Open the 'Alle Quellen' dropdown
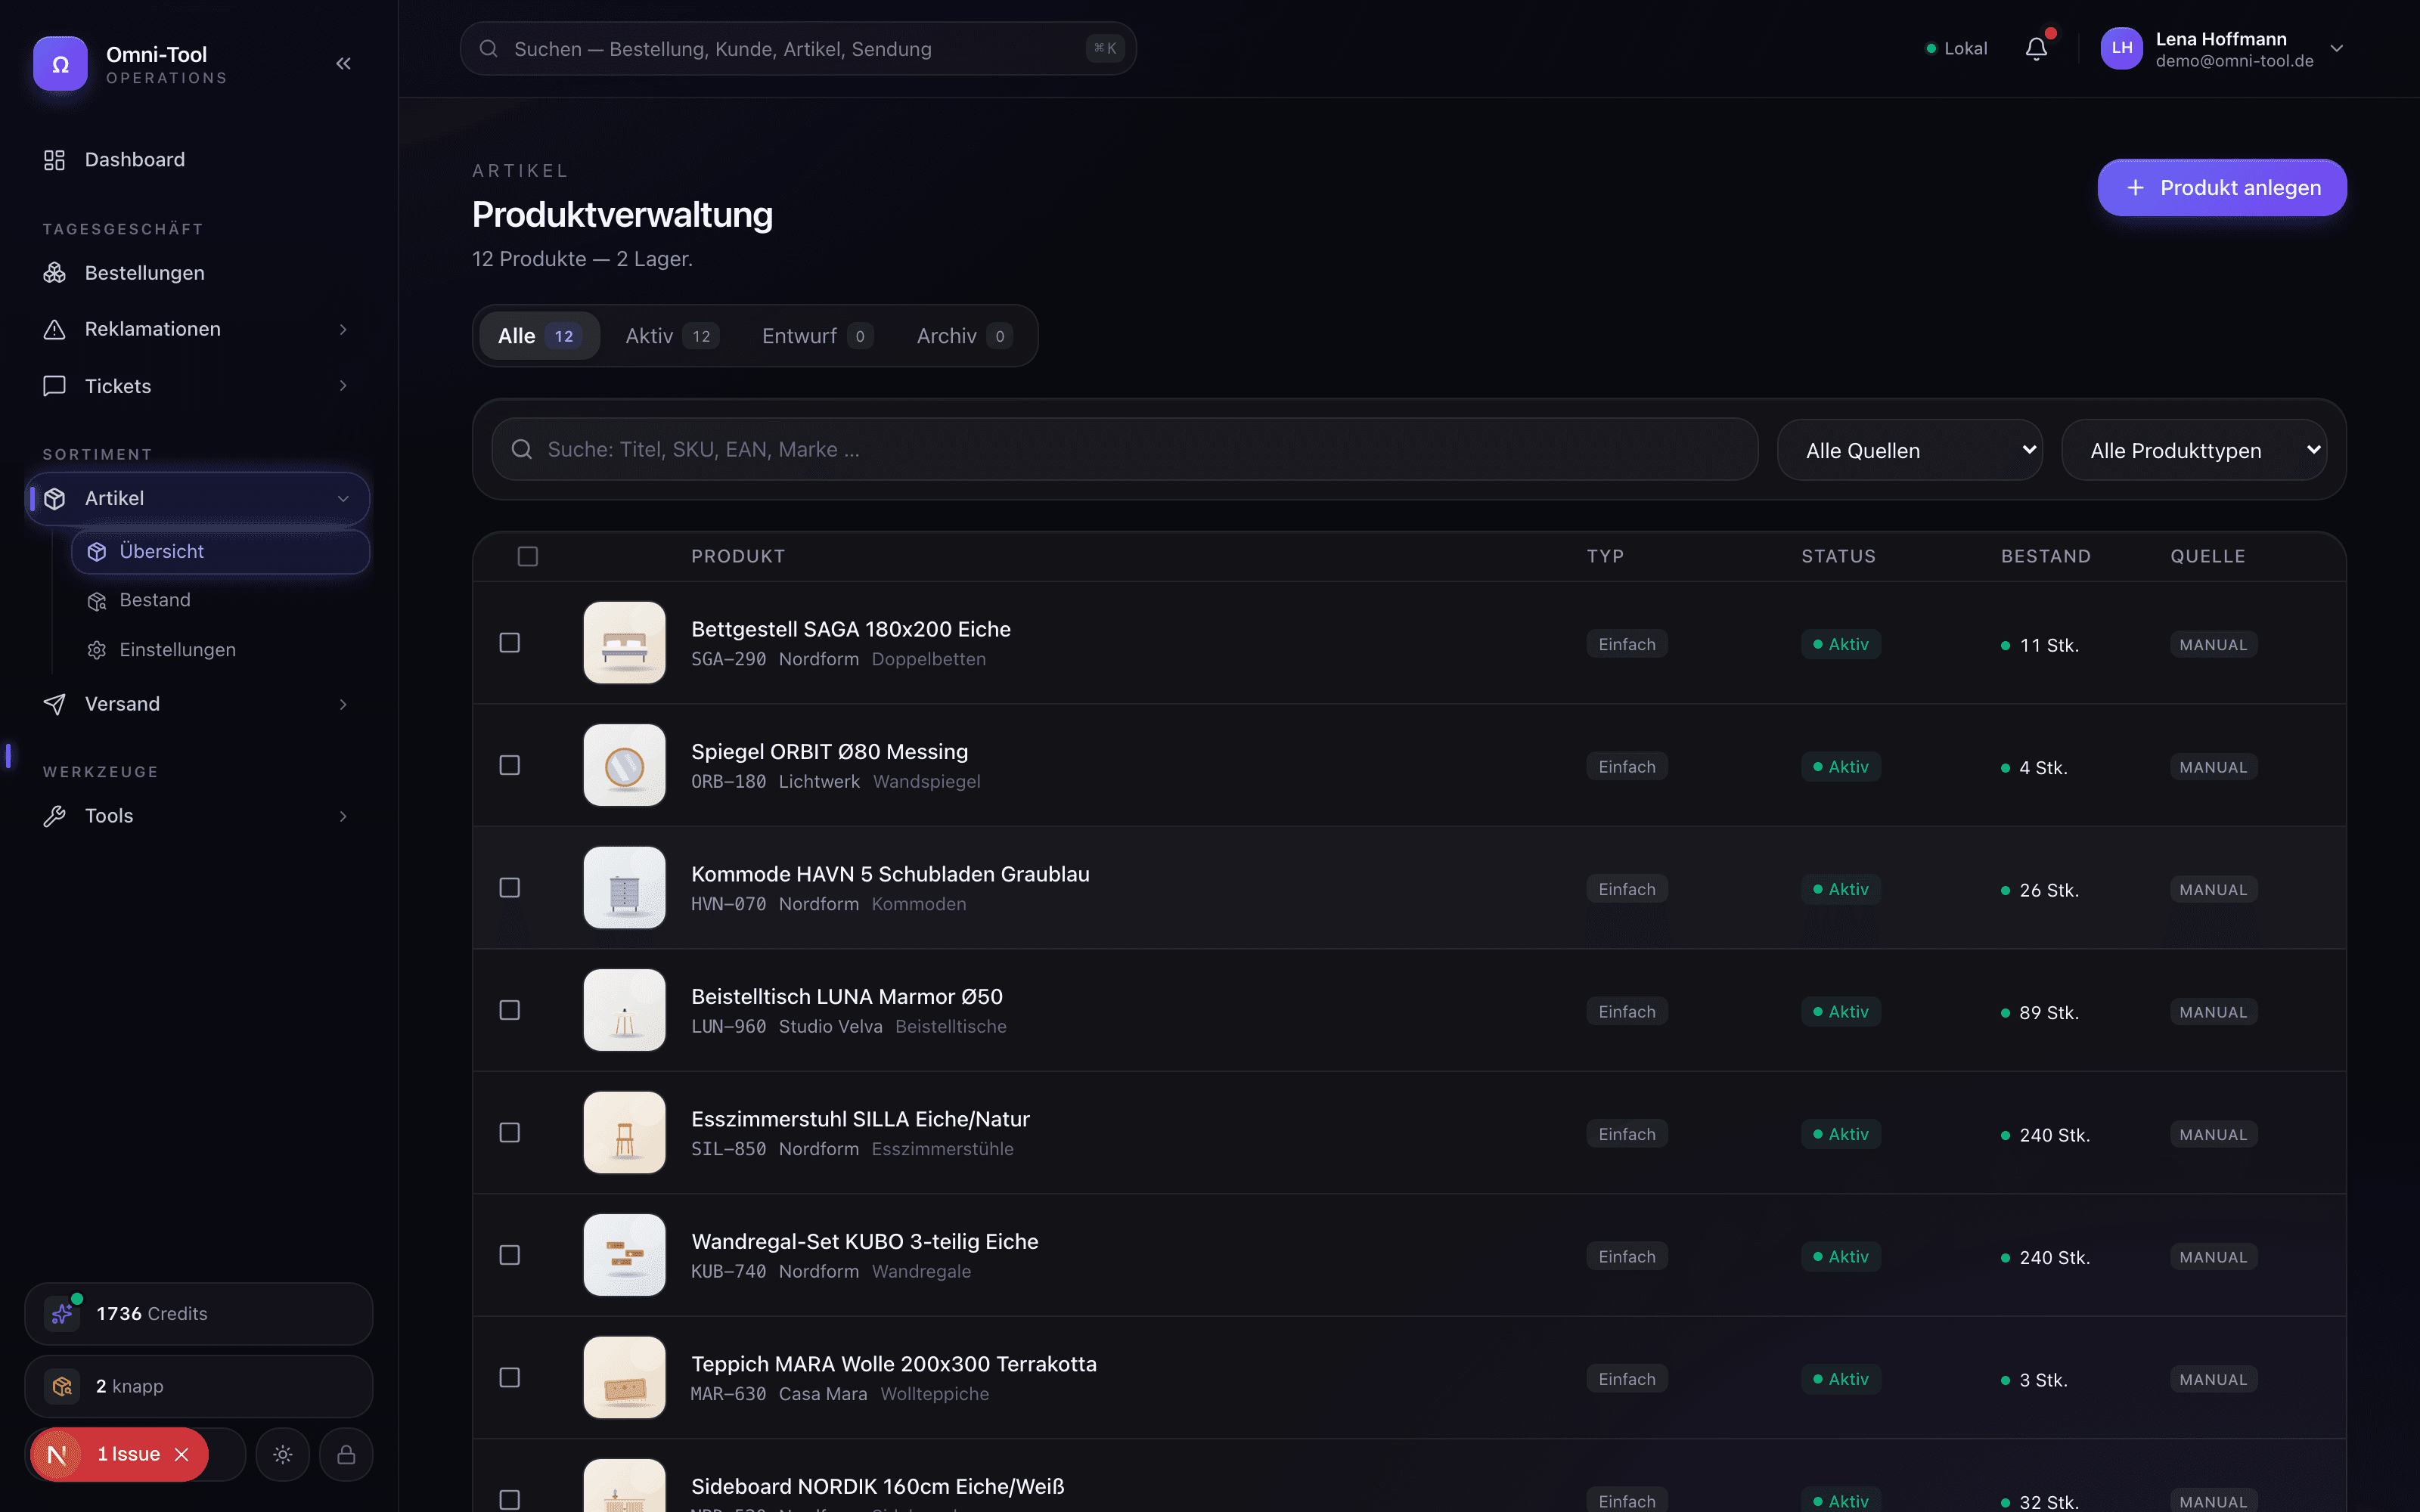Image resolution: width=2420 pixels, height=1512 pixels. coord(1910,450)
